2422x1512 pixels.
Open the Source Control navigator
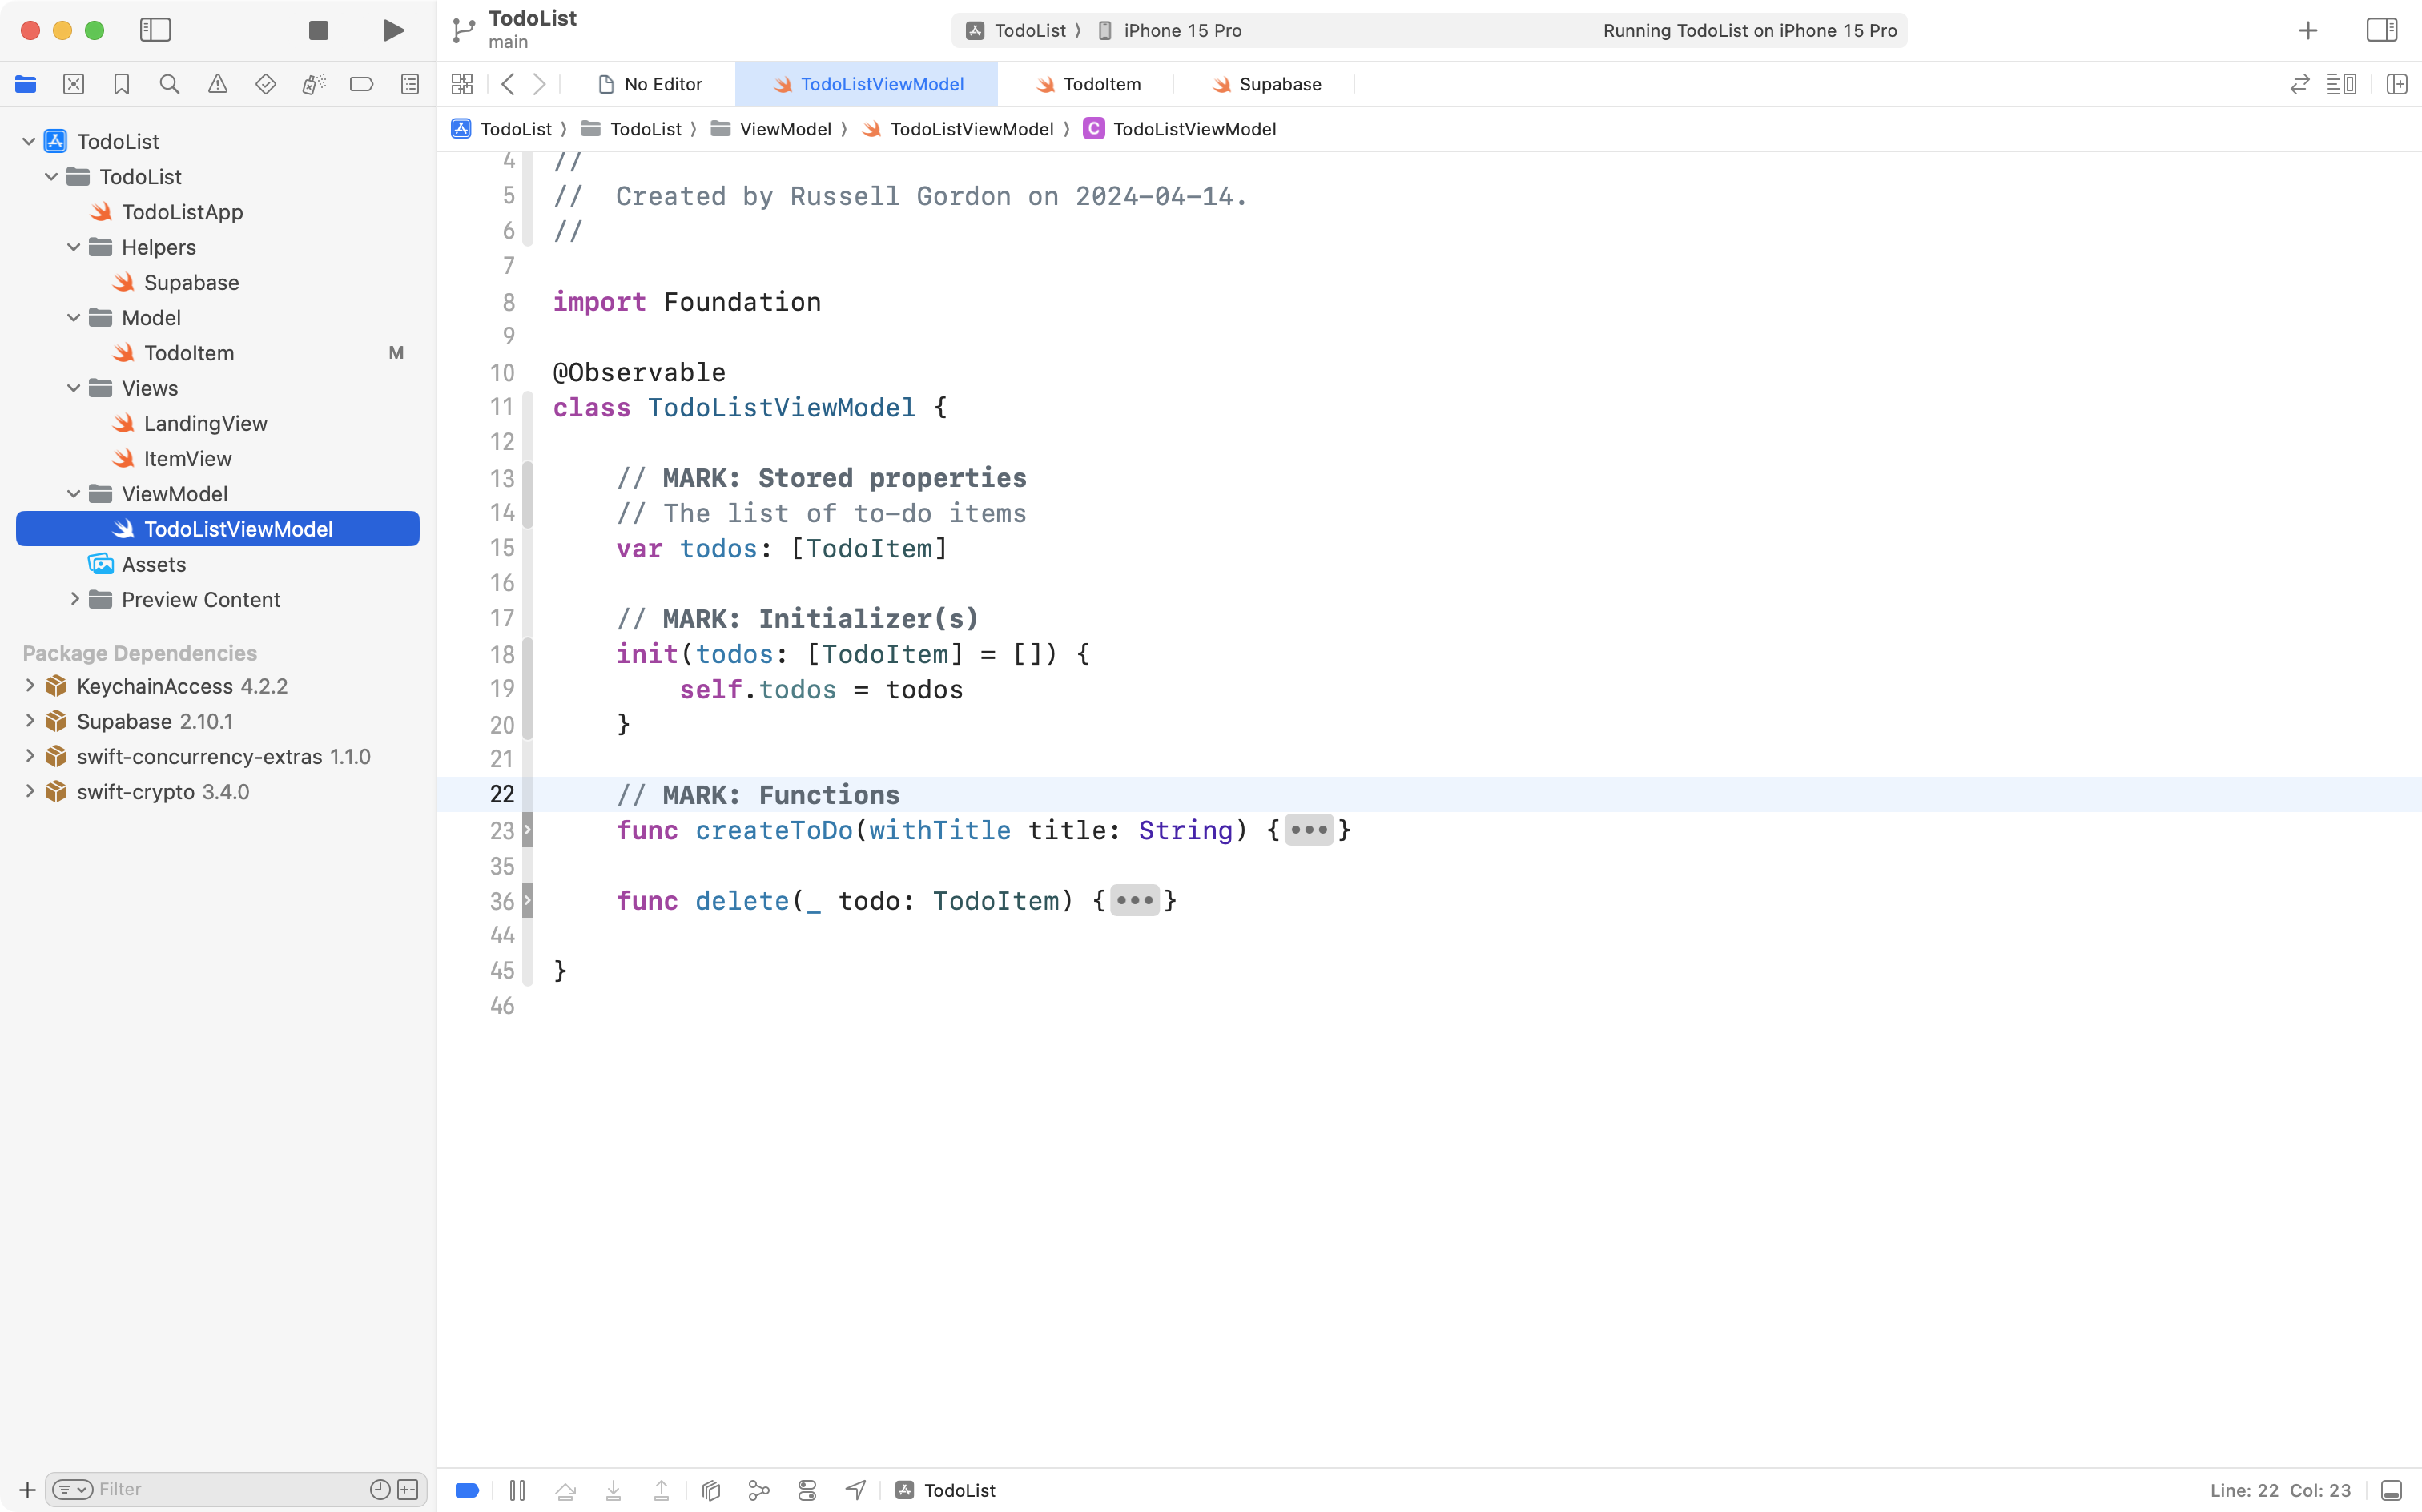(74, 84)
